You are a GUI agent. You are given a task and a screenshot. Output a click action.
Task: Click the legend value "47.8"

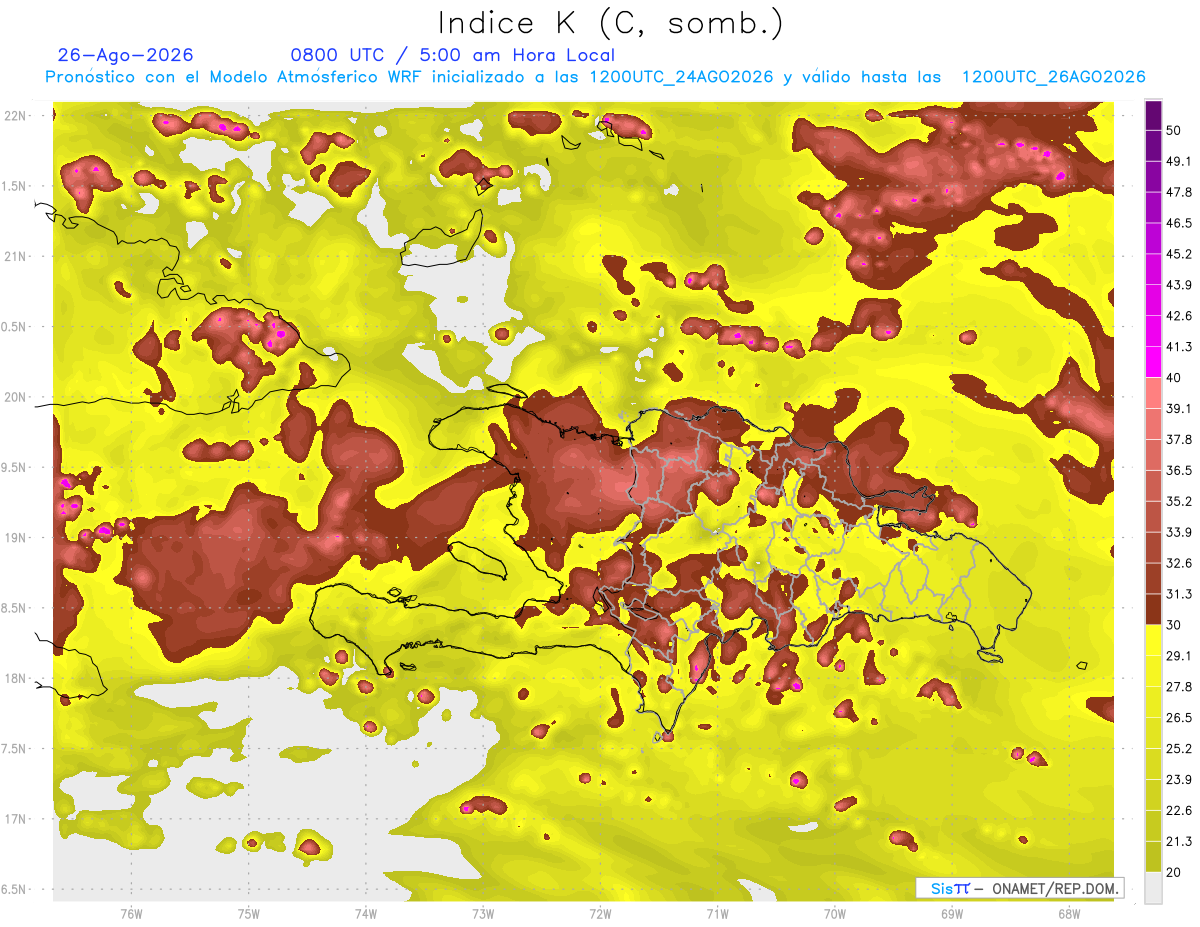point(1180,192)
